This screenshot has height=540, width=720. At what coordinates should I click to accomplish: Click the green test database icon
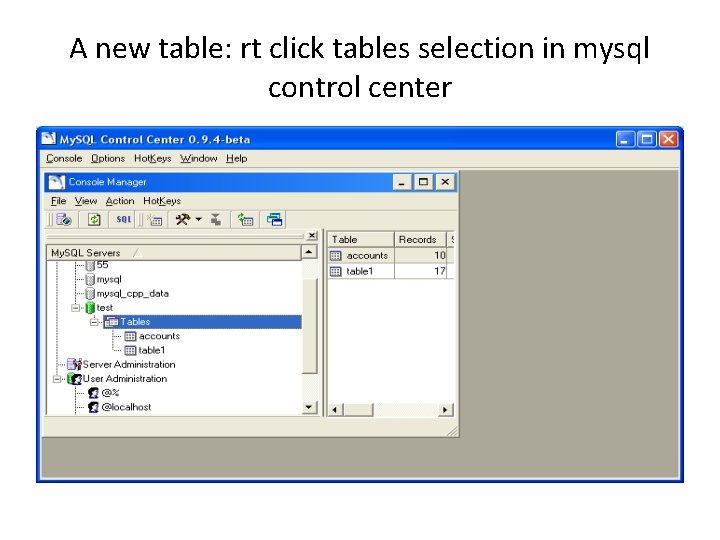tap(90, 308)
